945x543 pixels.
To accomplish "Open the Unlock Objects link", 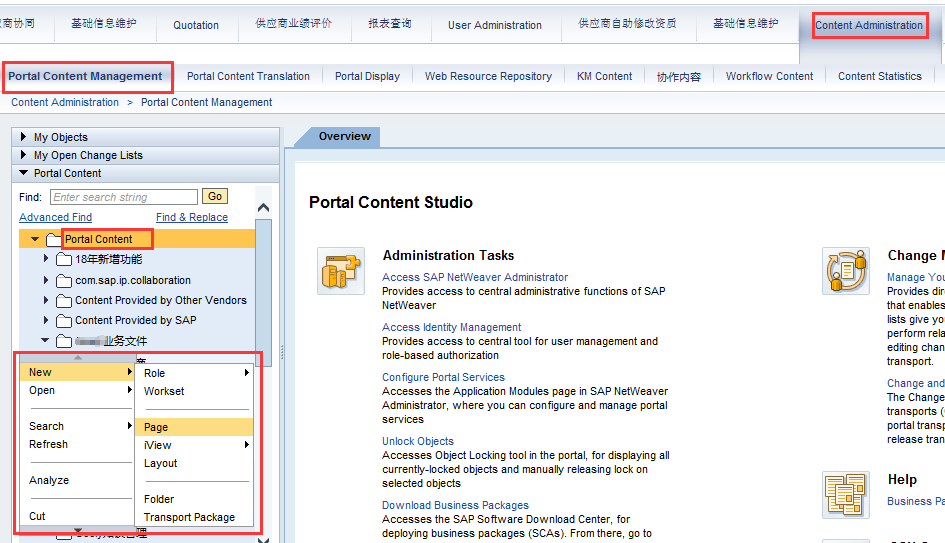I will tap(418, 441).
